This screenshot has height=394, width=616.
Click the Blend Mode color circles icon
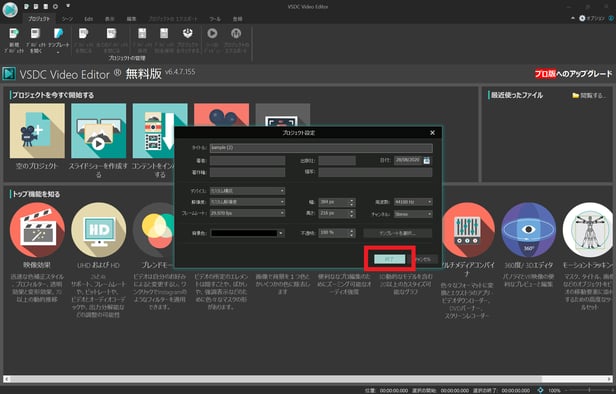(155, 229)
